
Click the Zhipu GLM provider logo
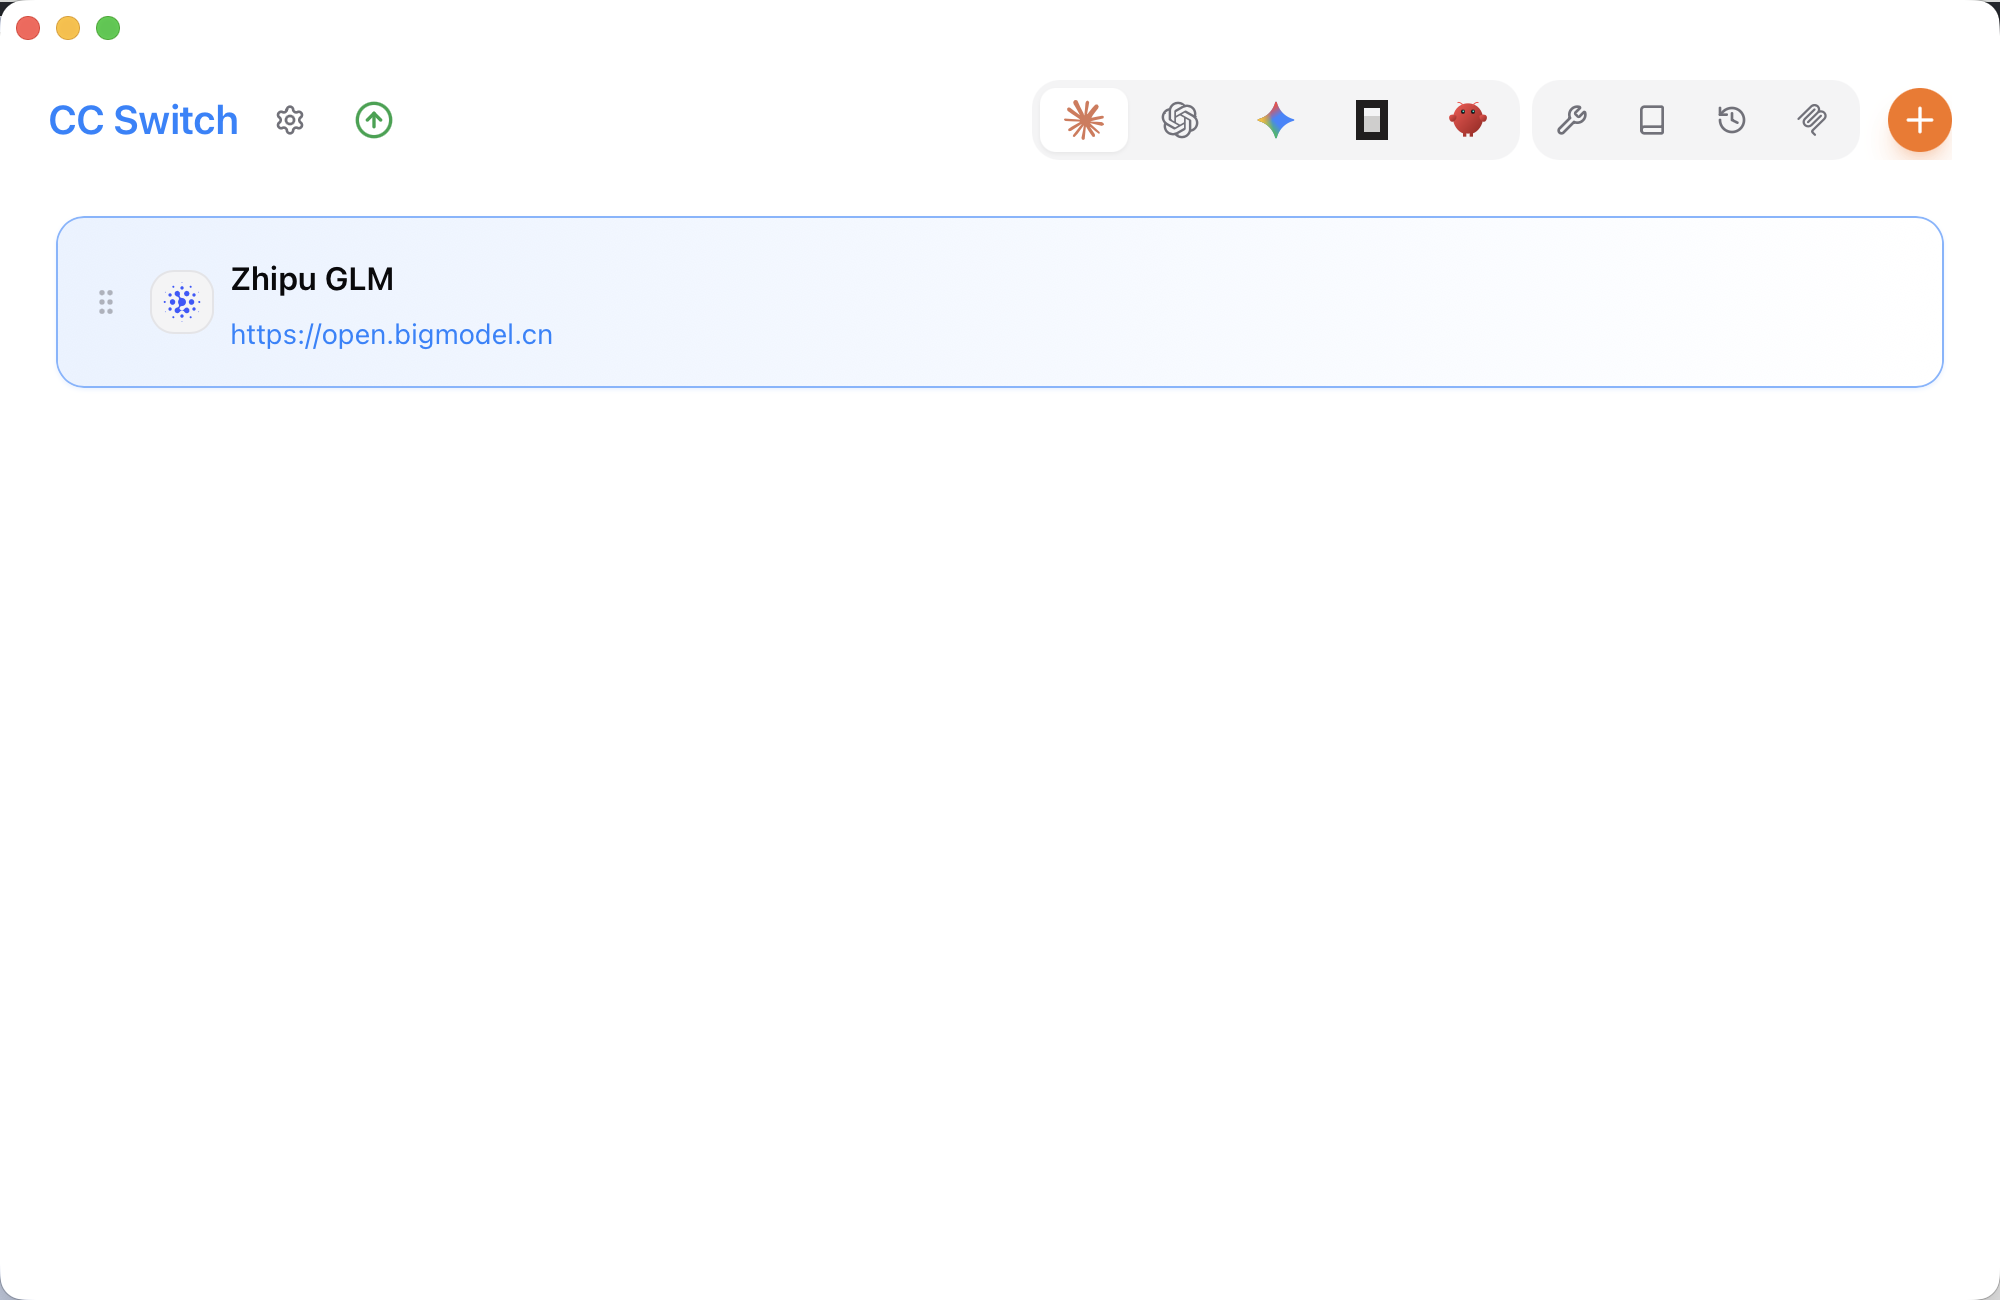tap(182, 302)
